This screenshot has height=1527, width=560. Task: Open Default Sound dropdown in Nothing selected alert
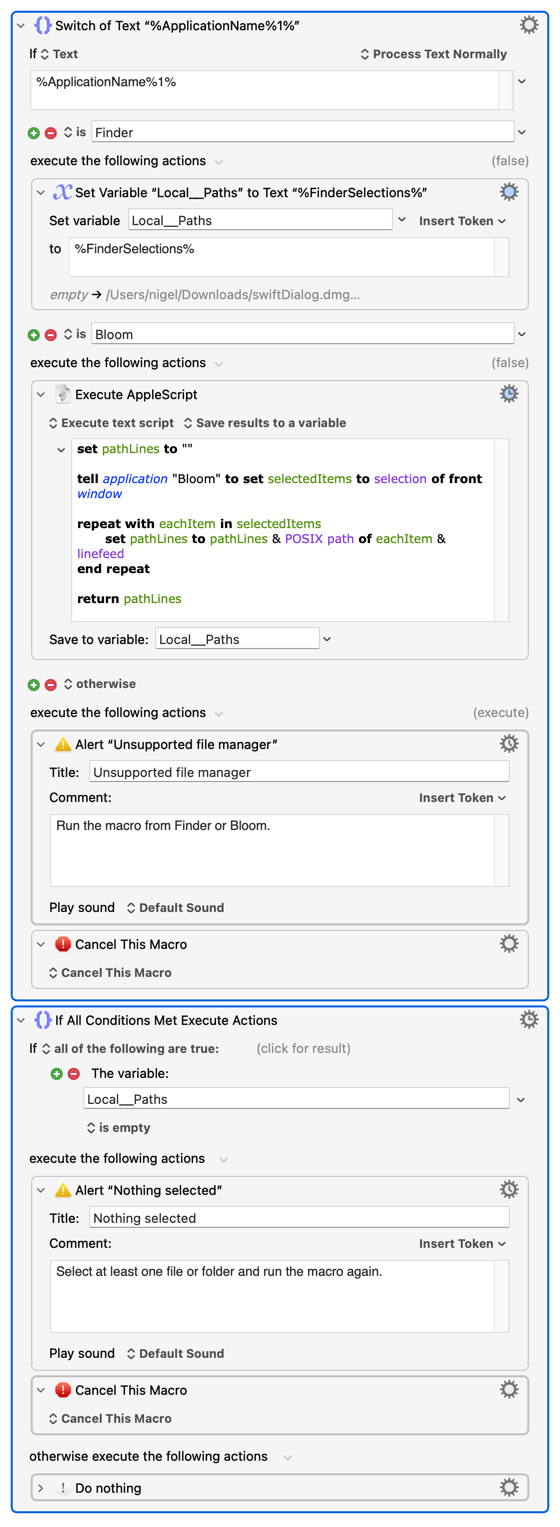[x=175, y=1353]
